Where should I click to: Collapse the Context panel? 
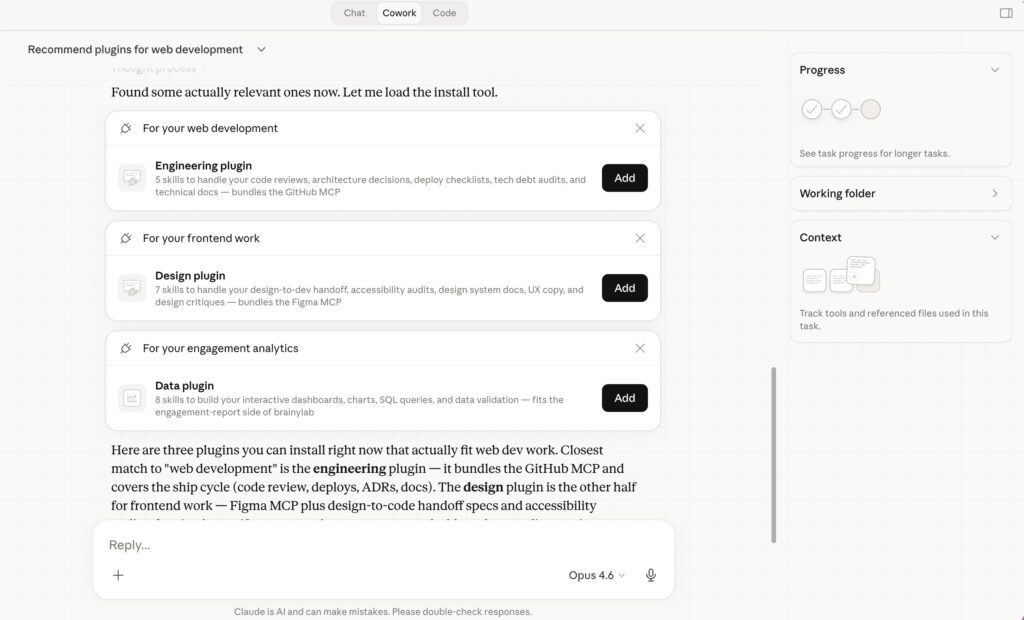994,237
